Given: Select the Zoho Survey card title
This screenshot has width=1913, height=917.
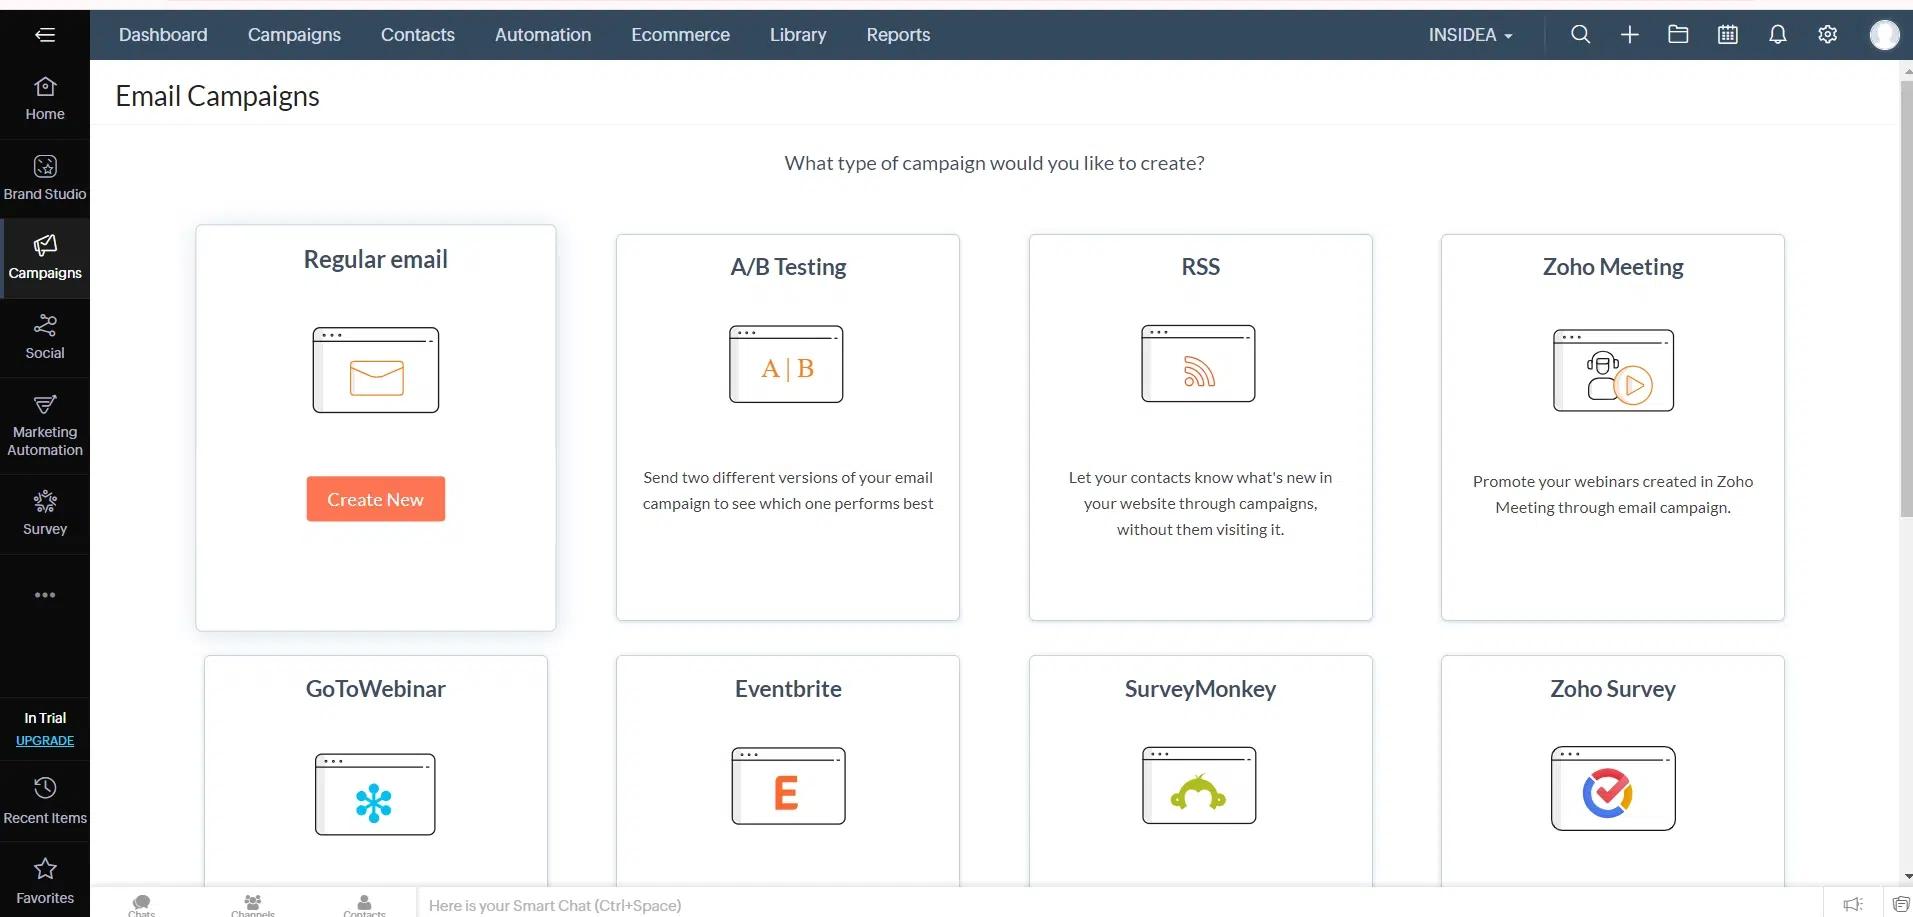Looking at the screenshot, I should (1613, 689).
